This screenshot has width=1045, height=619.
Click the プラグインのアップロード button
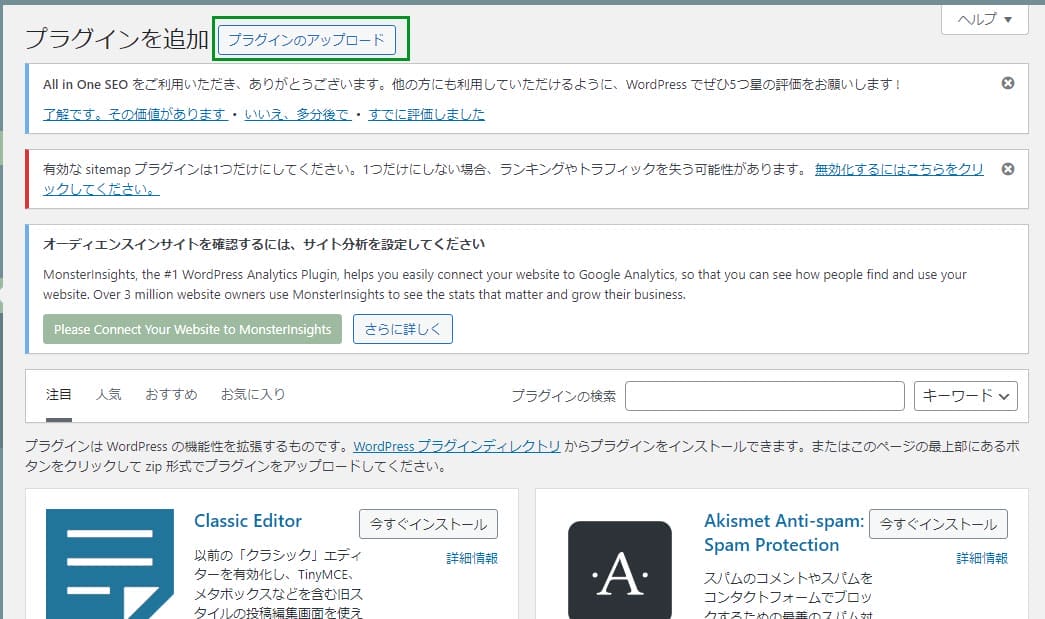[x=306, y=40]
